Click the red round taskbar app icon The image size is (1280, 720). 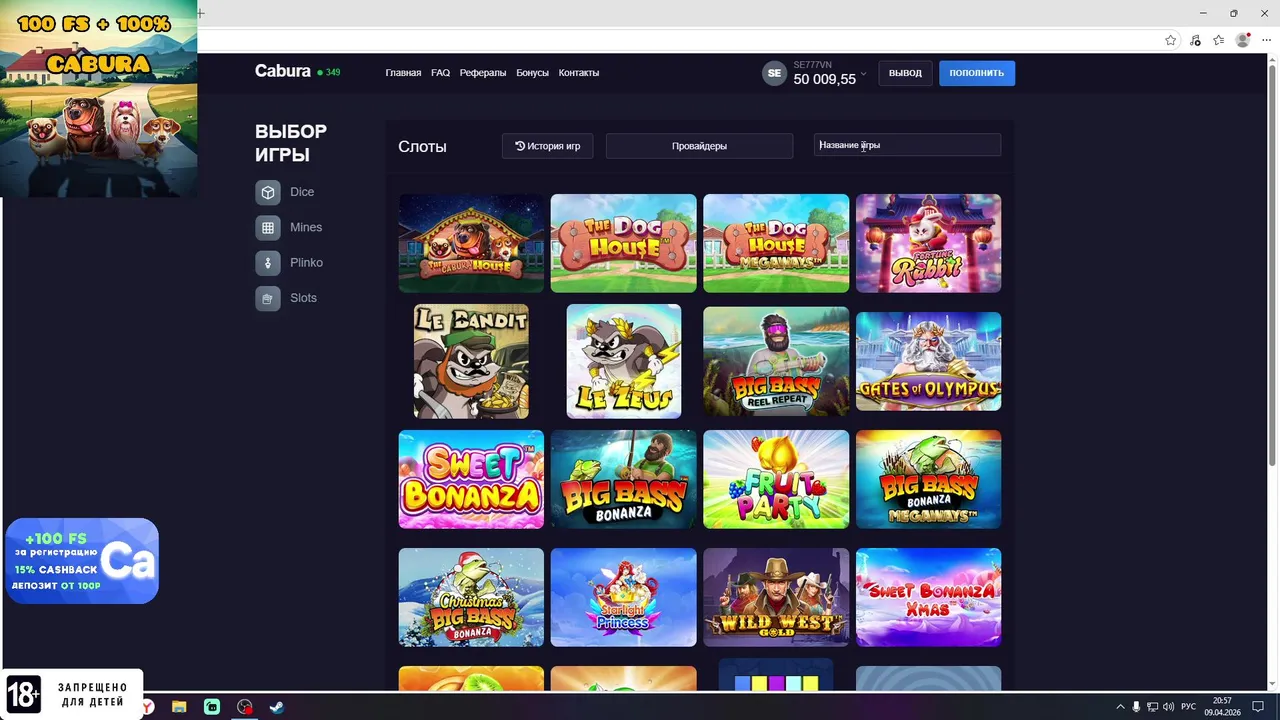[x=245, y=707]
